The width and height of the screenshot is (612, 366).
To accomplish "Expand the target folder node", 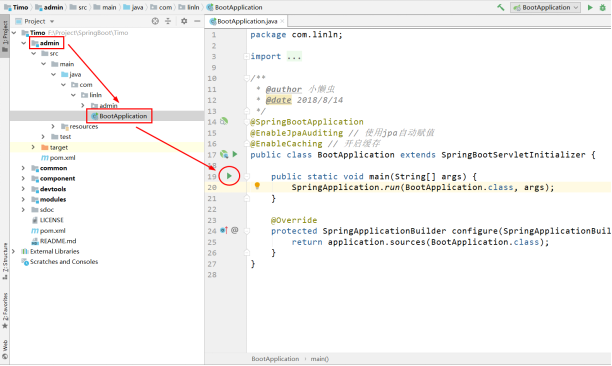I will point(33,147).
